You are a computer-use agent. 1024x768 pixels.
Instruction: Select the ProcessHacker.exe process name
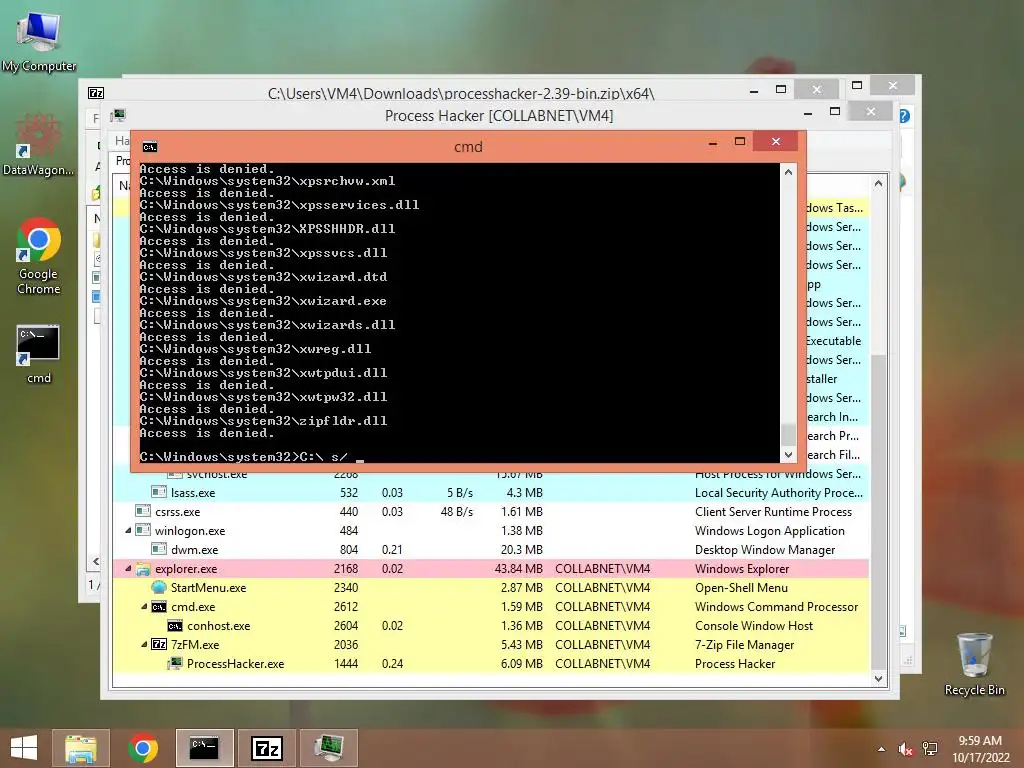pyautogui.click(x=236, y=664)
